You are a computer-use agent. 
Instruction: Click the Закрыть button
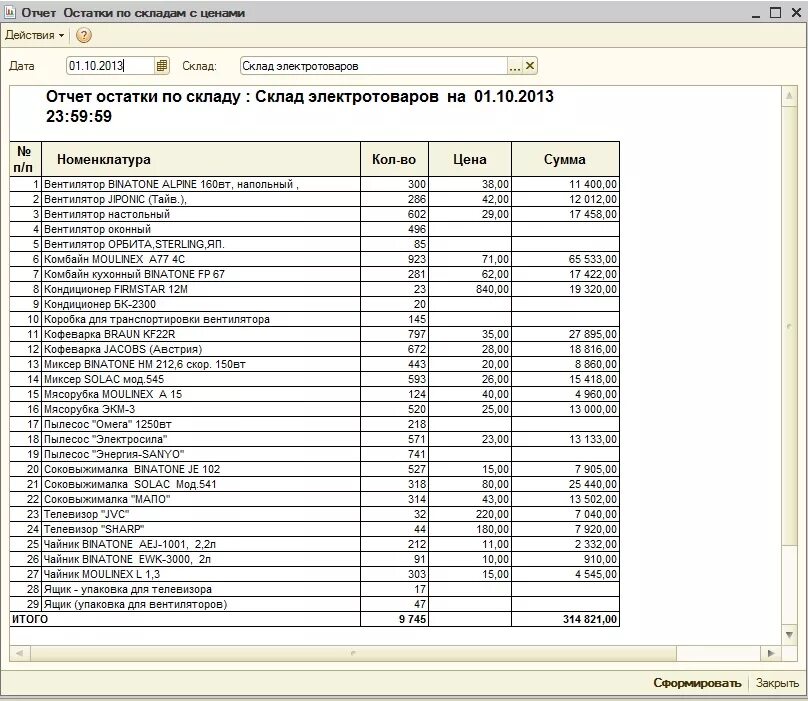coord(777,683)
